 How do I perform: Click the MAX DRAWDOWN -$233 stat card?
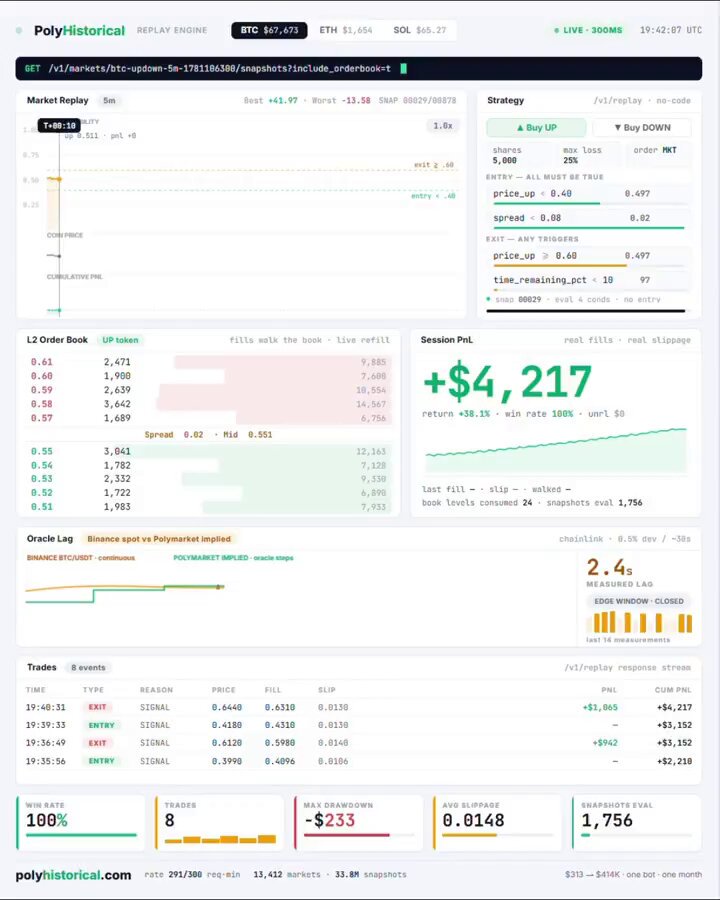click(358, 823)
